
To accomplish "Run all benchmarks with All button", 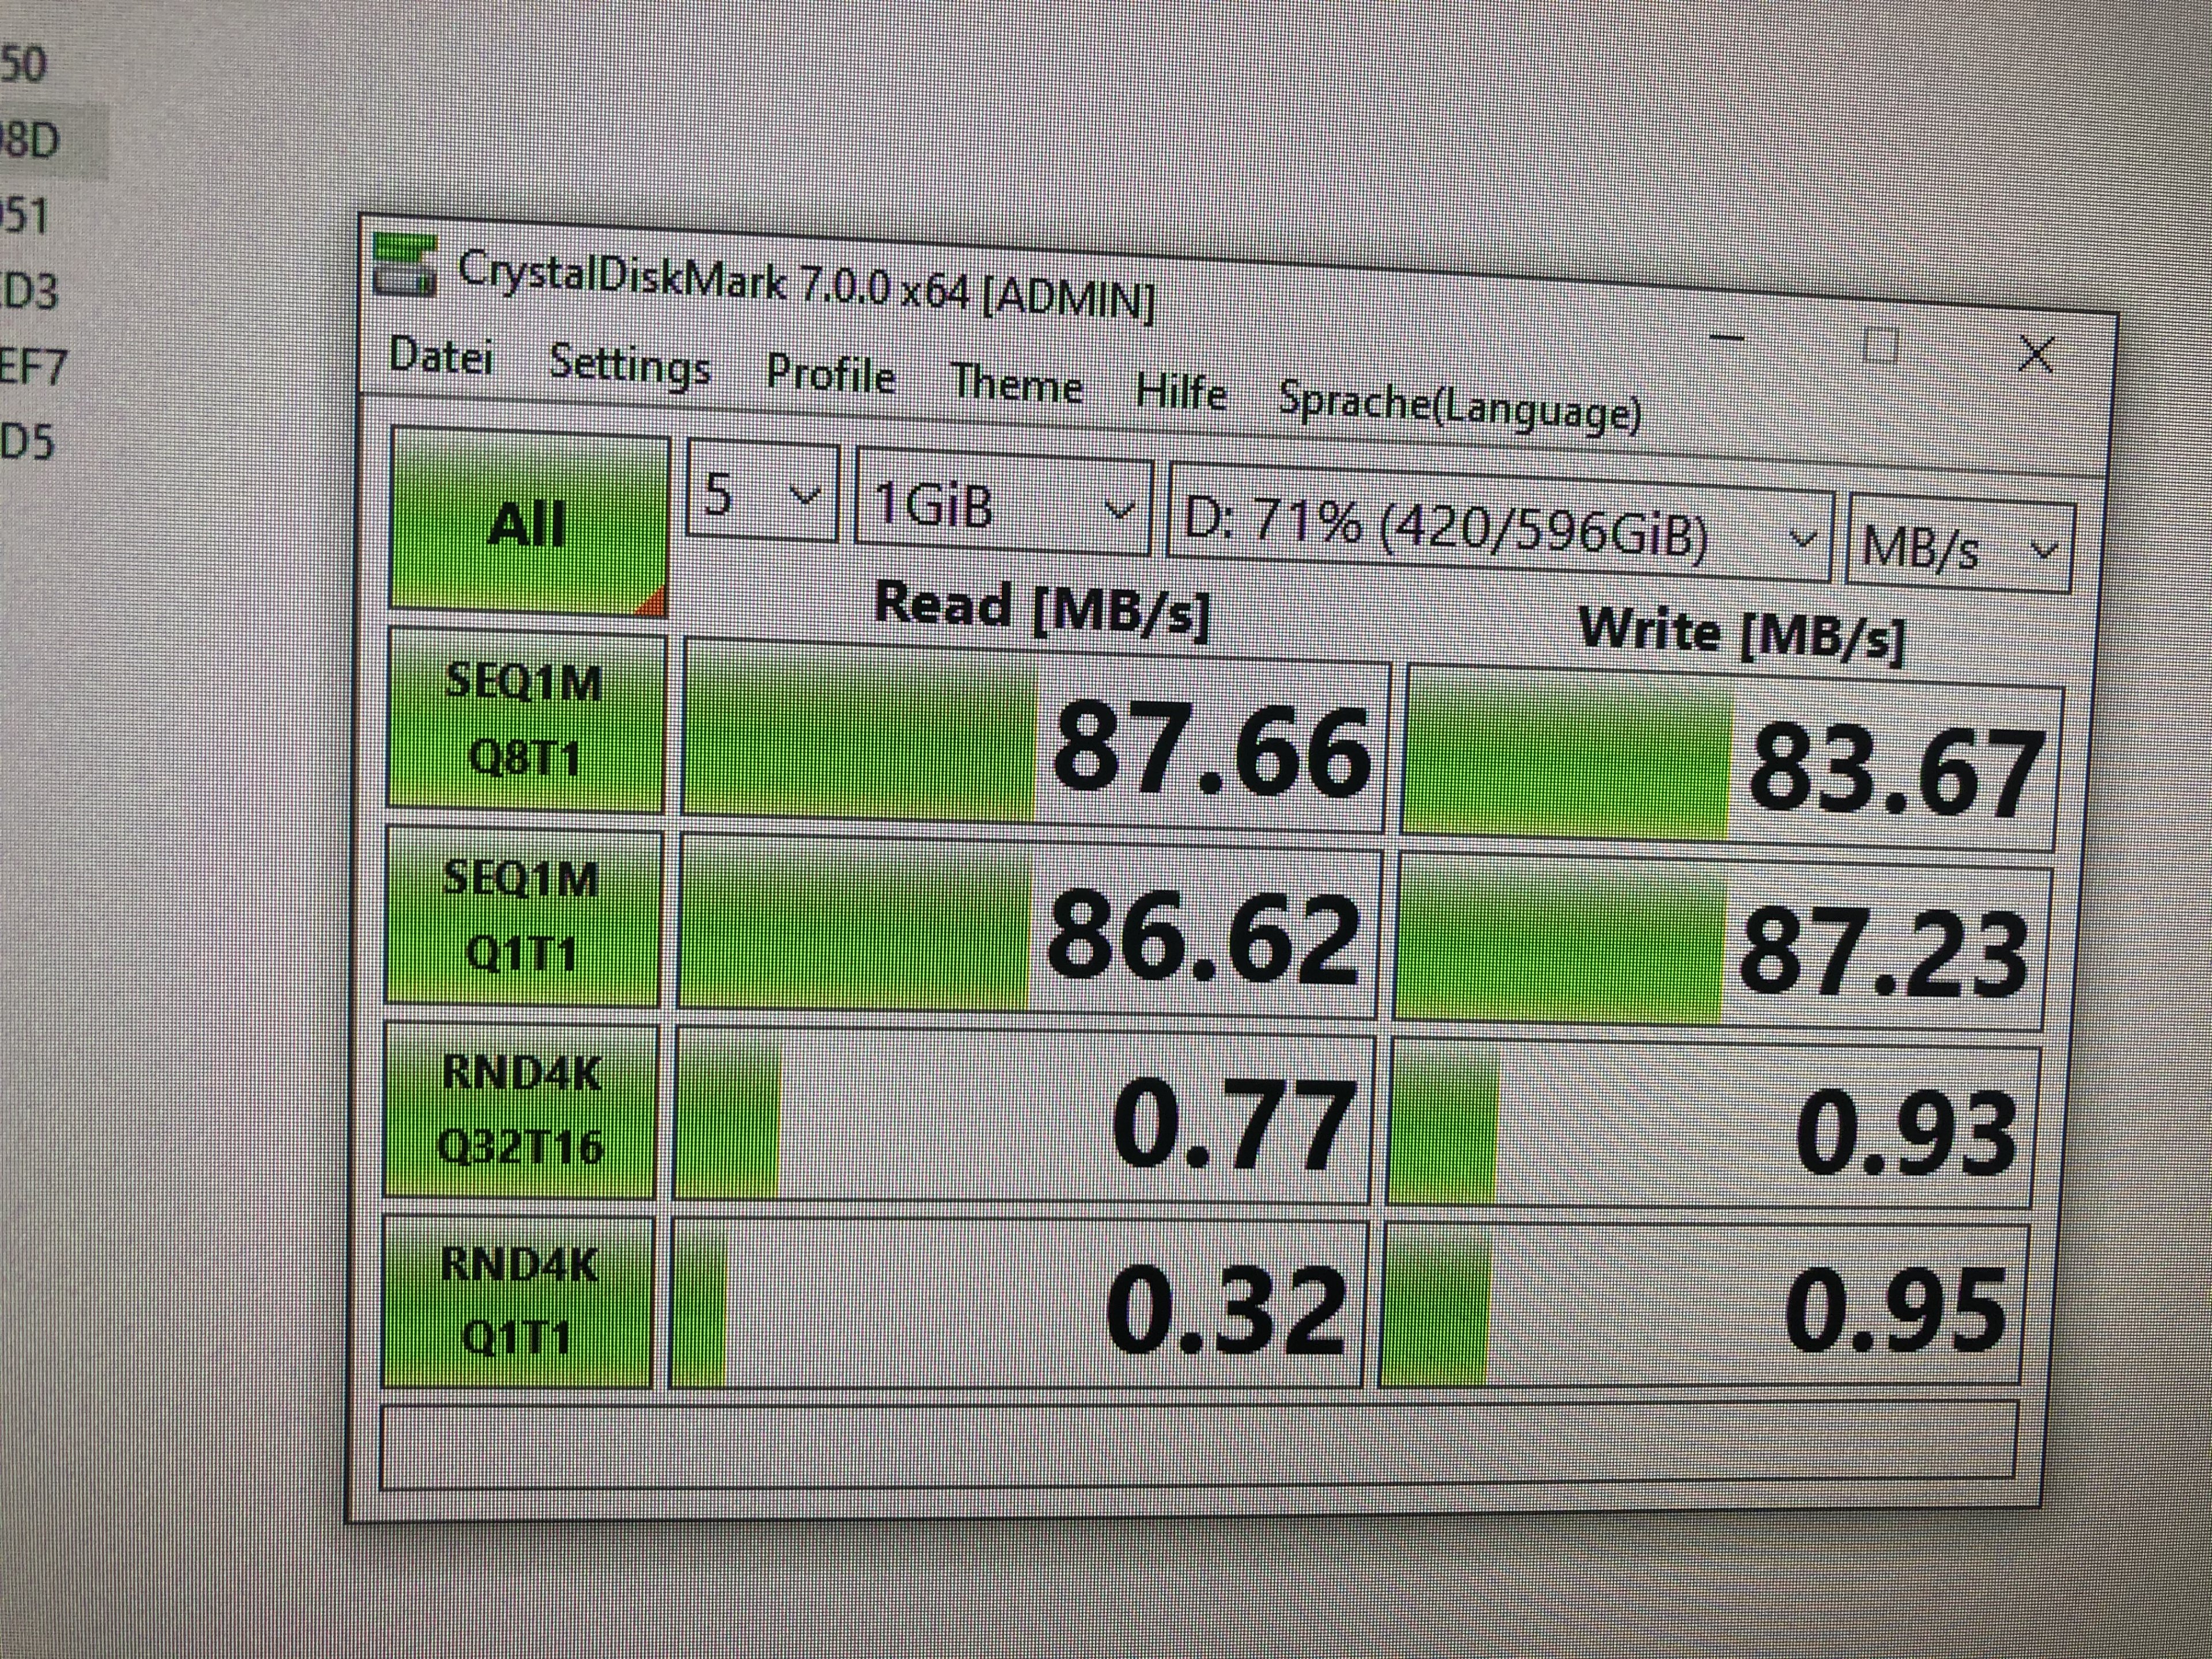I will pyautogui.click(x=528, y=522).
